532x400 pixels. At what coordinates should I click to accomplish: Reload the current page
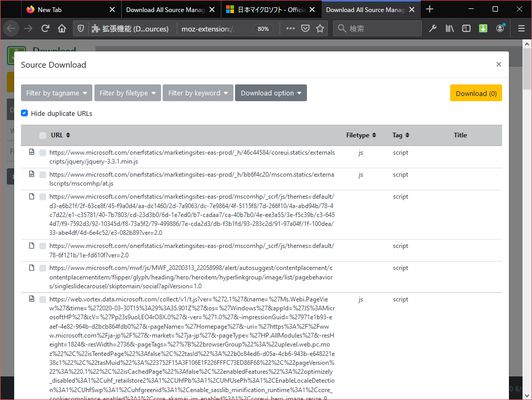click(x=45, y=28)
